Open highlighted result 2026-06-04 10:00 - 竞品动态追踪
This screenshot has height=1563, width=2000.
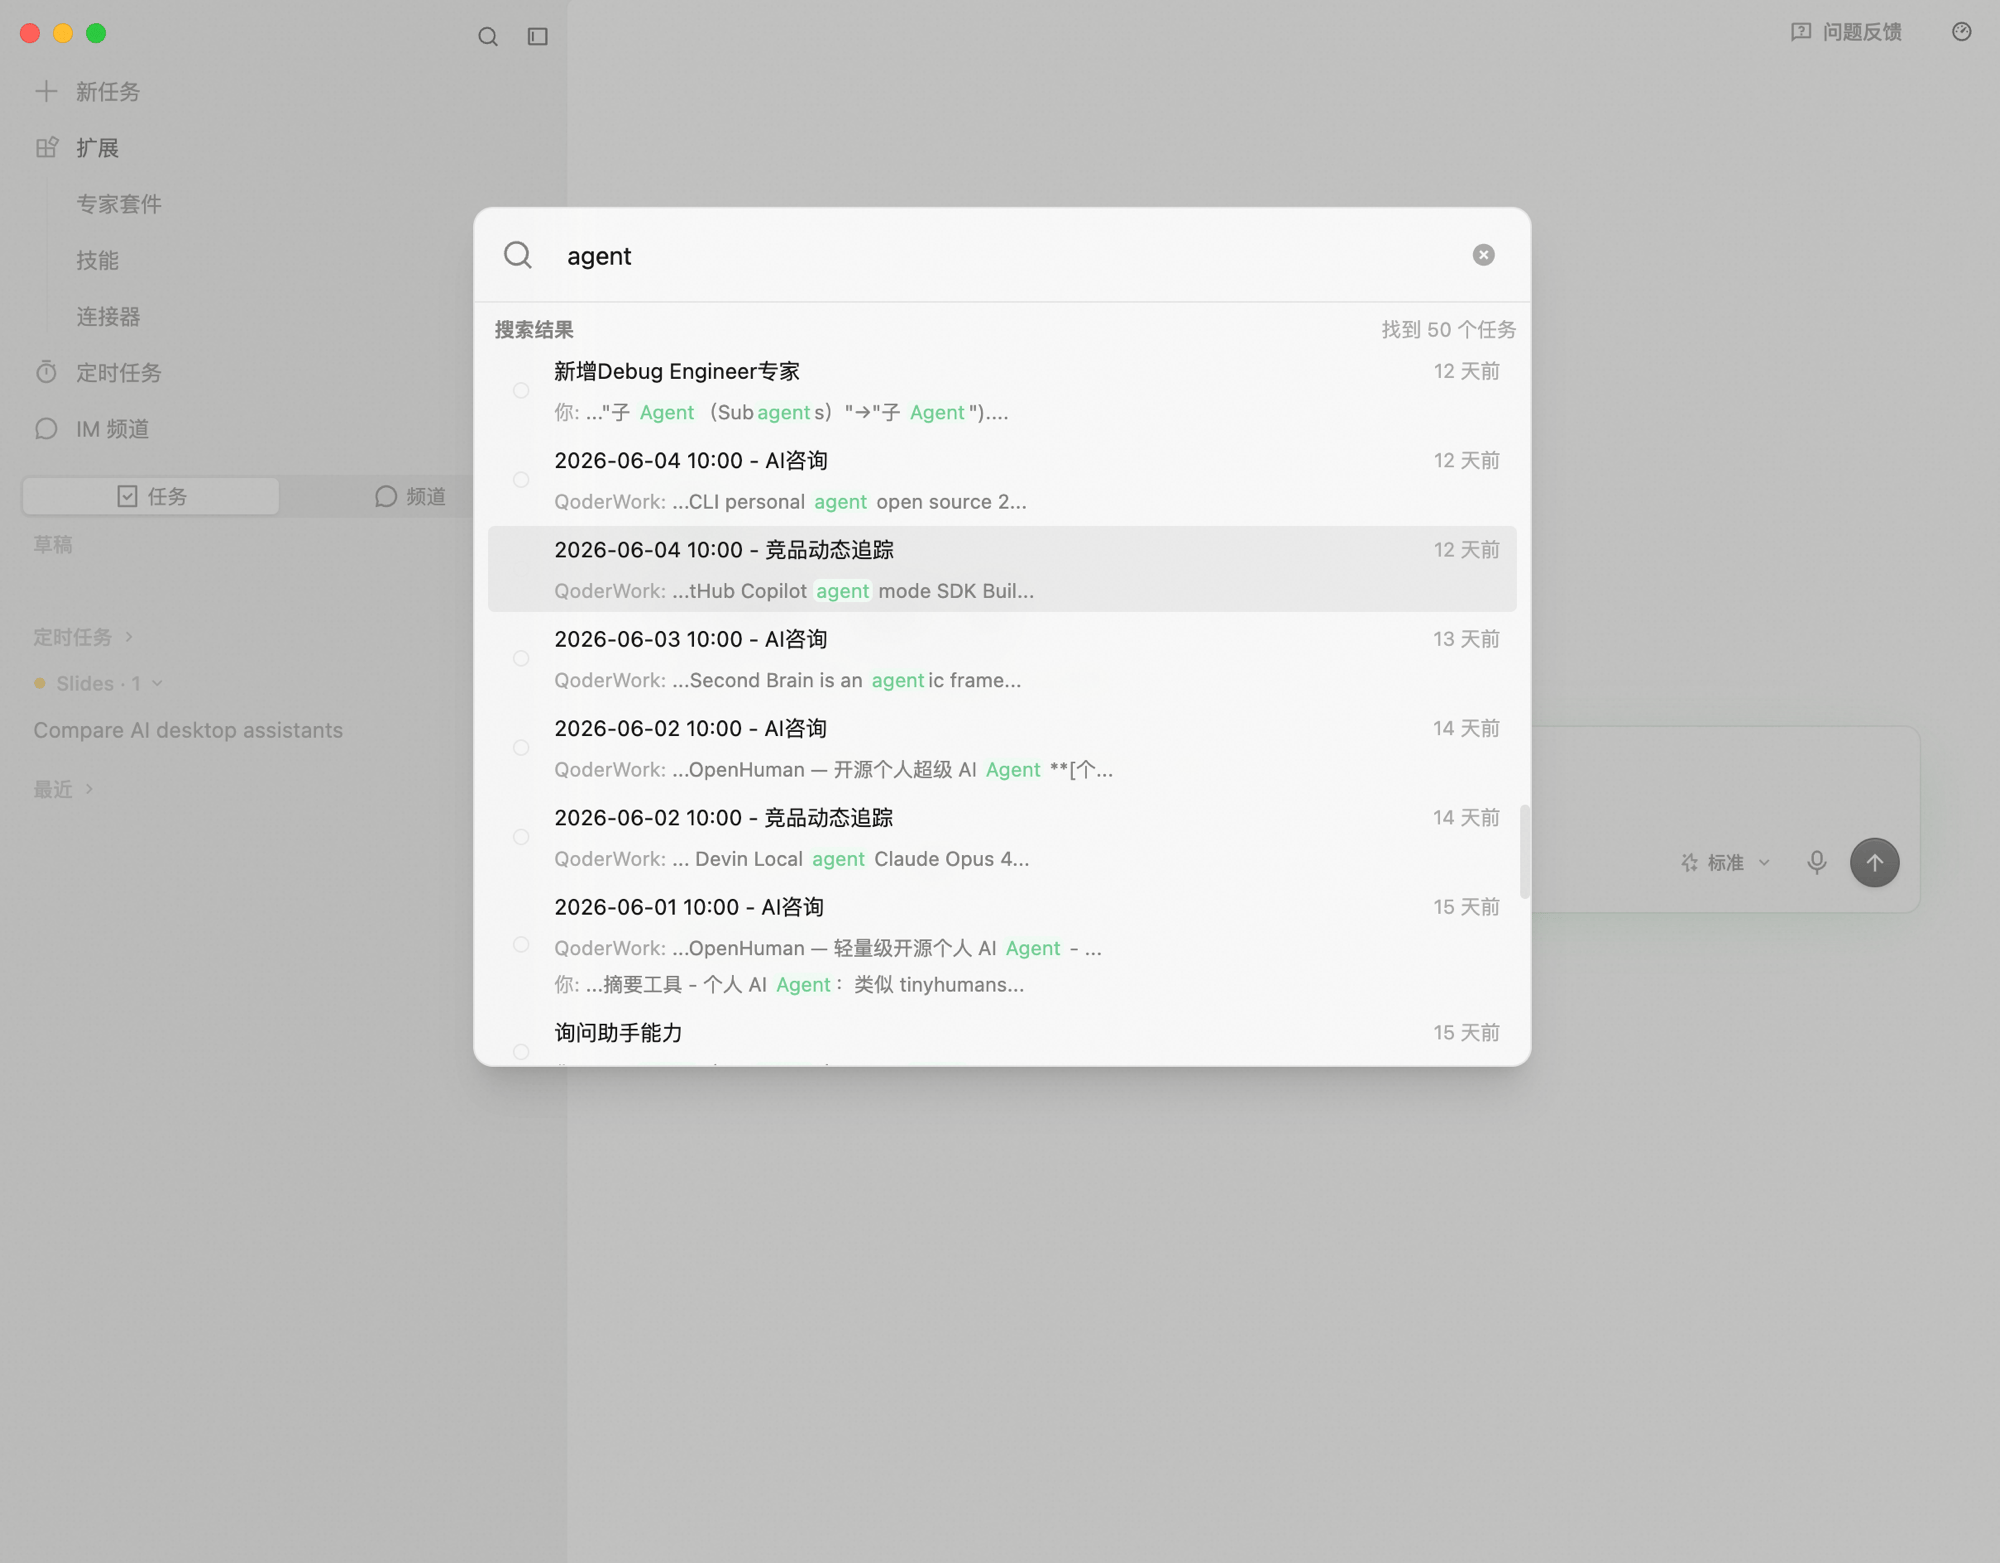click(x=1002, y=569)
